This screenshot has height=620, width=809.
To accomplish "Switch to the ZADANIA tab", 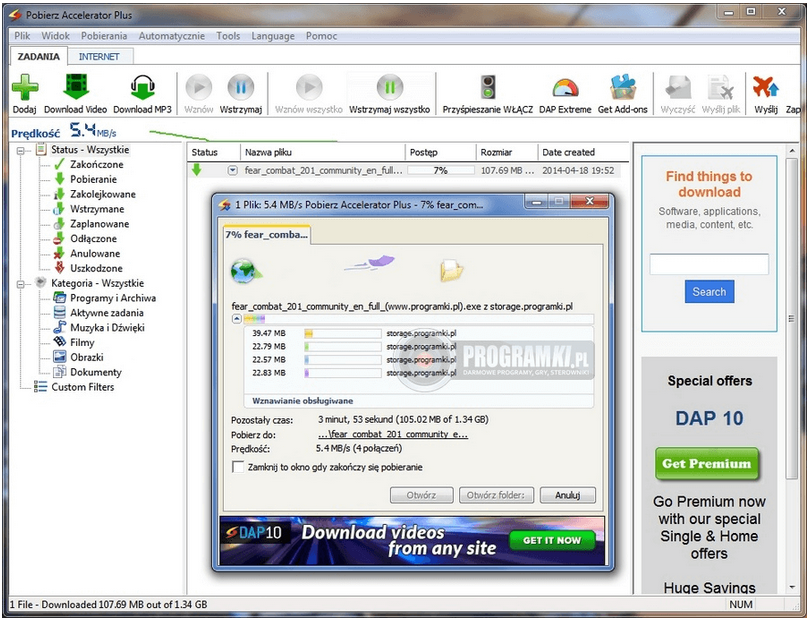I will tap(39, 56).
